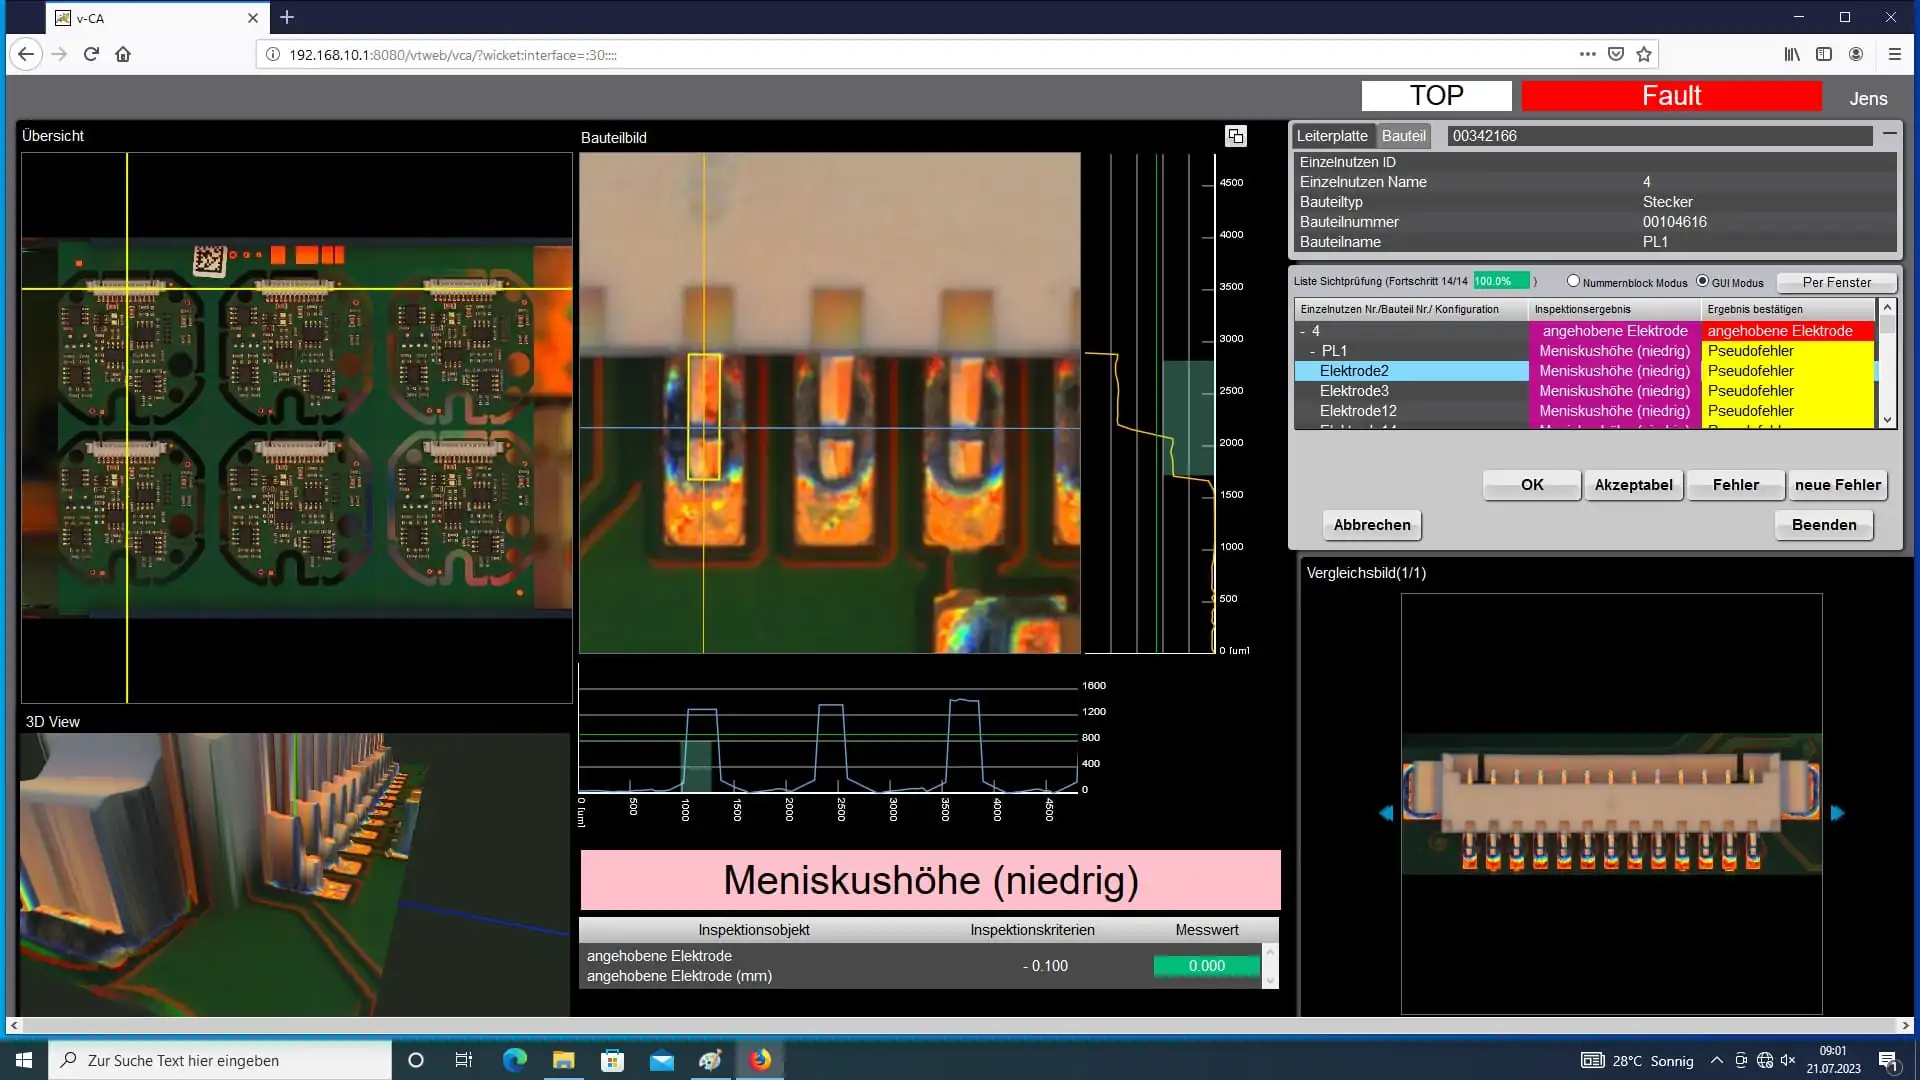Click the browser Home icon
This screenshot has height=1080, width=1920.
(x=123, y=54)
